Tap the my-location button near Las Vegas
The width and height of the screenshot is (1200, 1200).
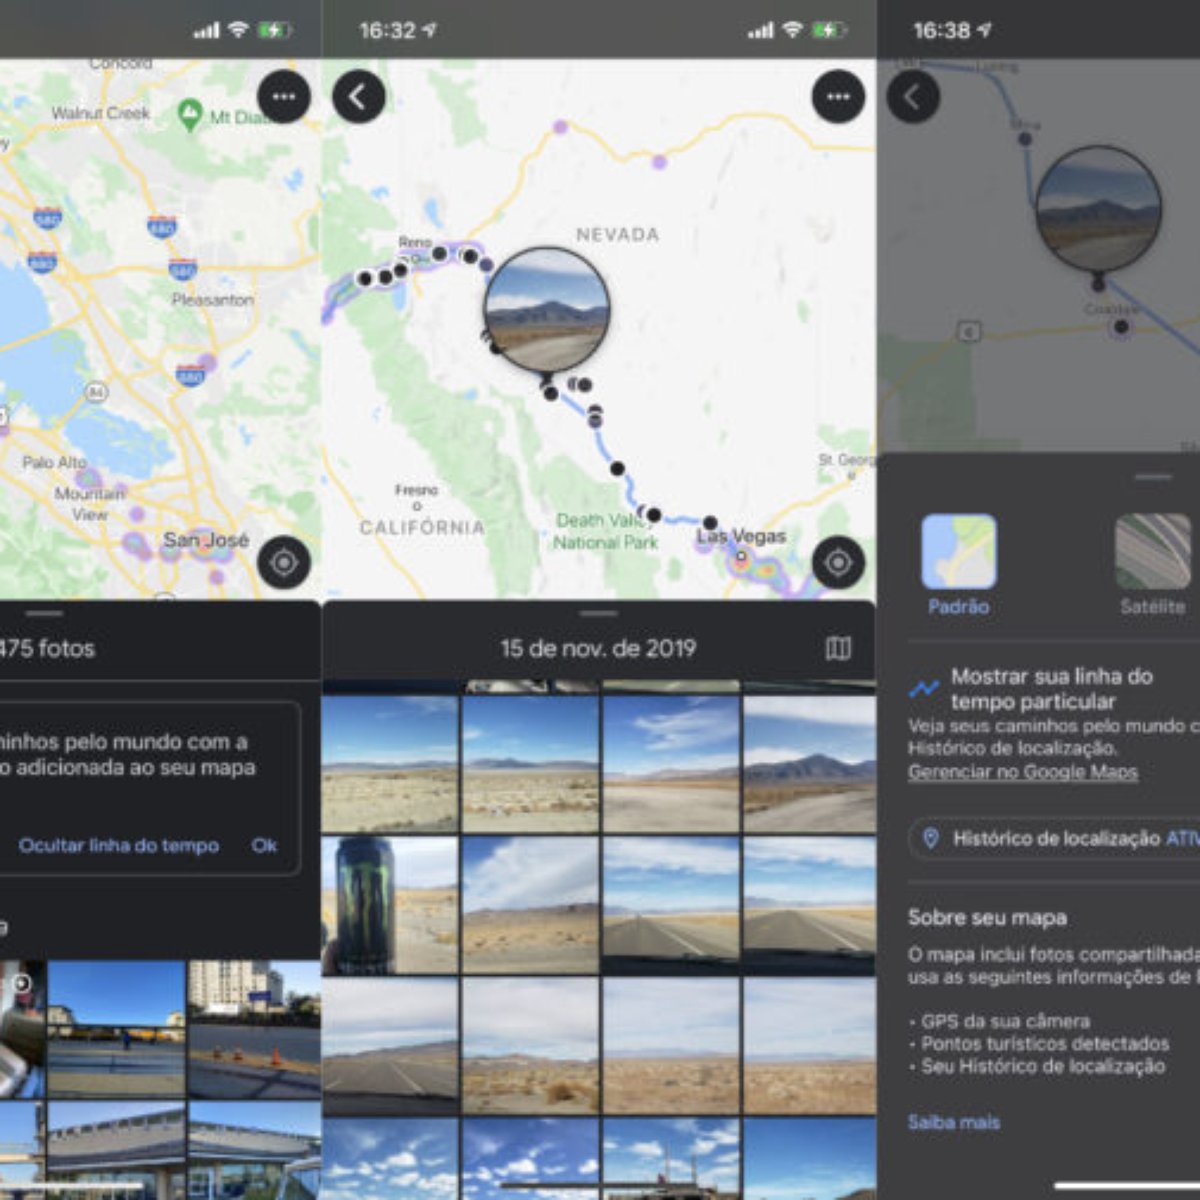click(x=836, y=562)
